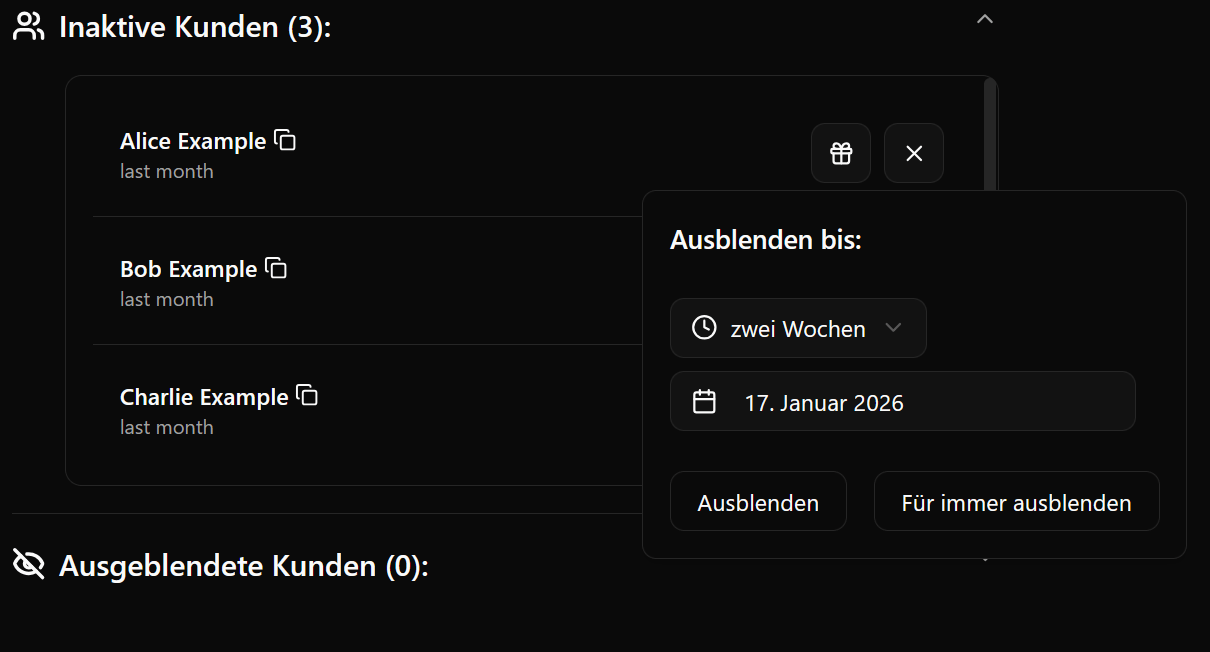The width and height of the screenshot is (1210, 652).
Task: Click the down arrow in the duration dropdown
Action: click(894, 328)
